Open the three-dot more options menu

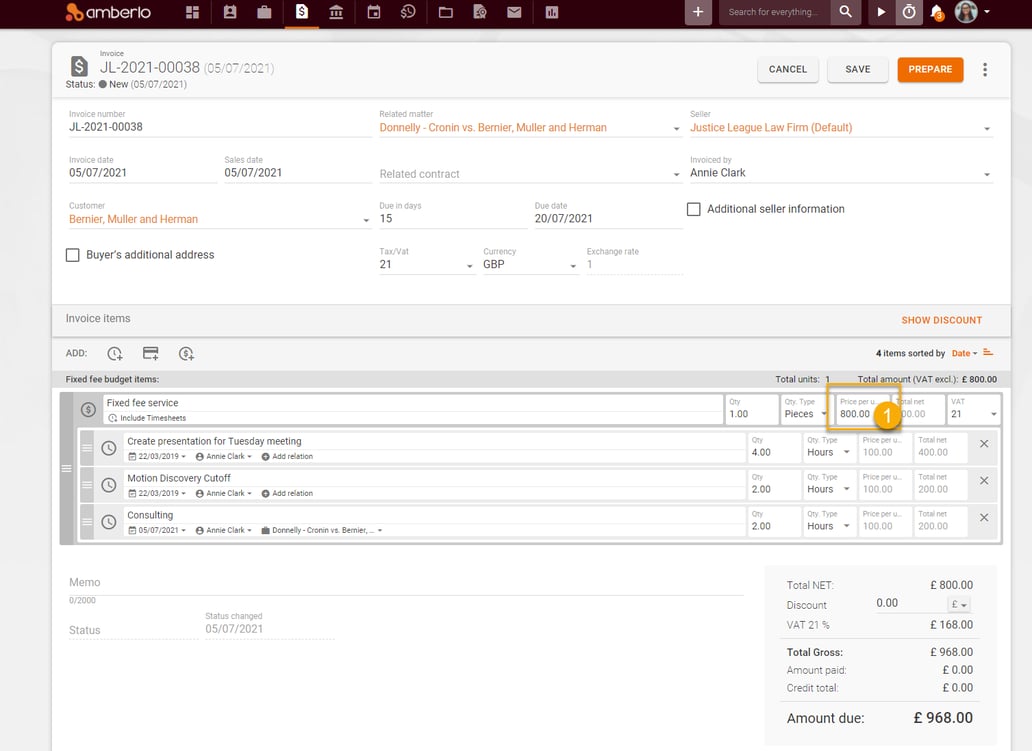(985, 70)
